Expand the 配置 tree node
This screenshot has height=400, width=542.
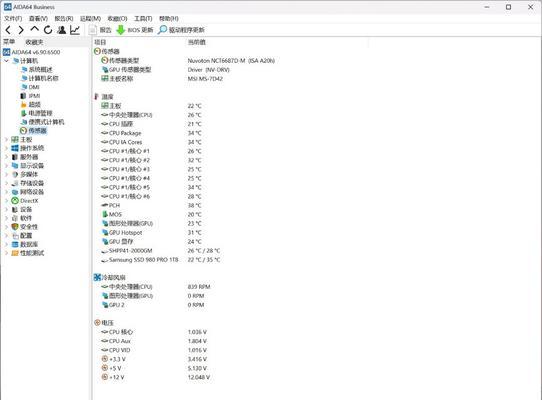[x=6, y=235]
